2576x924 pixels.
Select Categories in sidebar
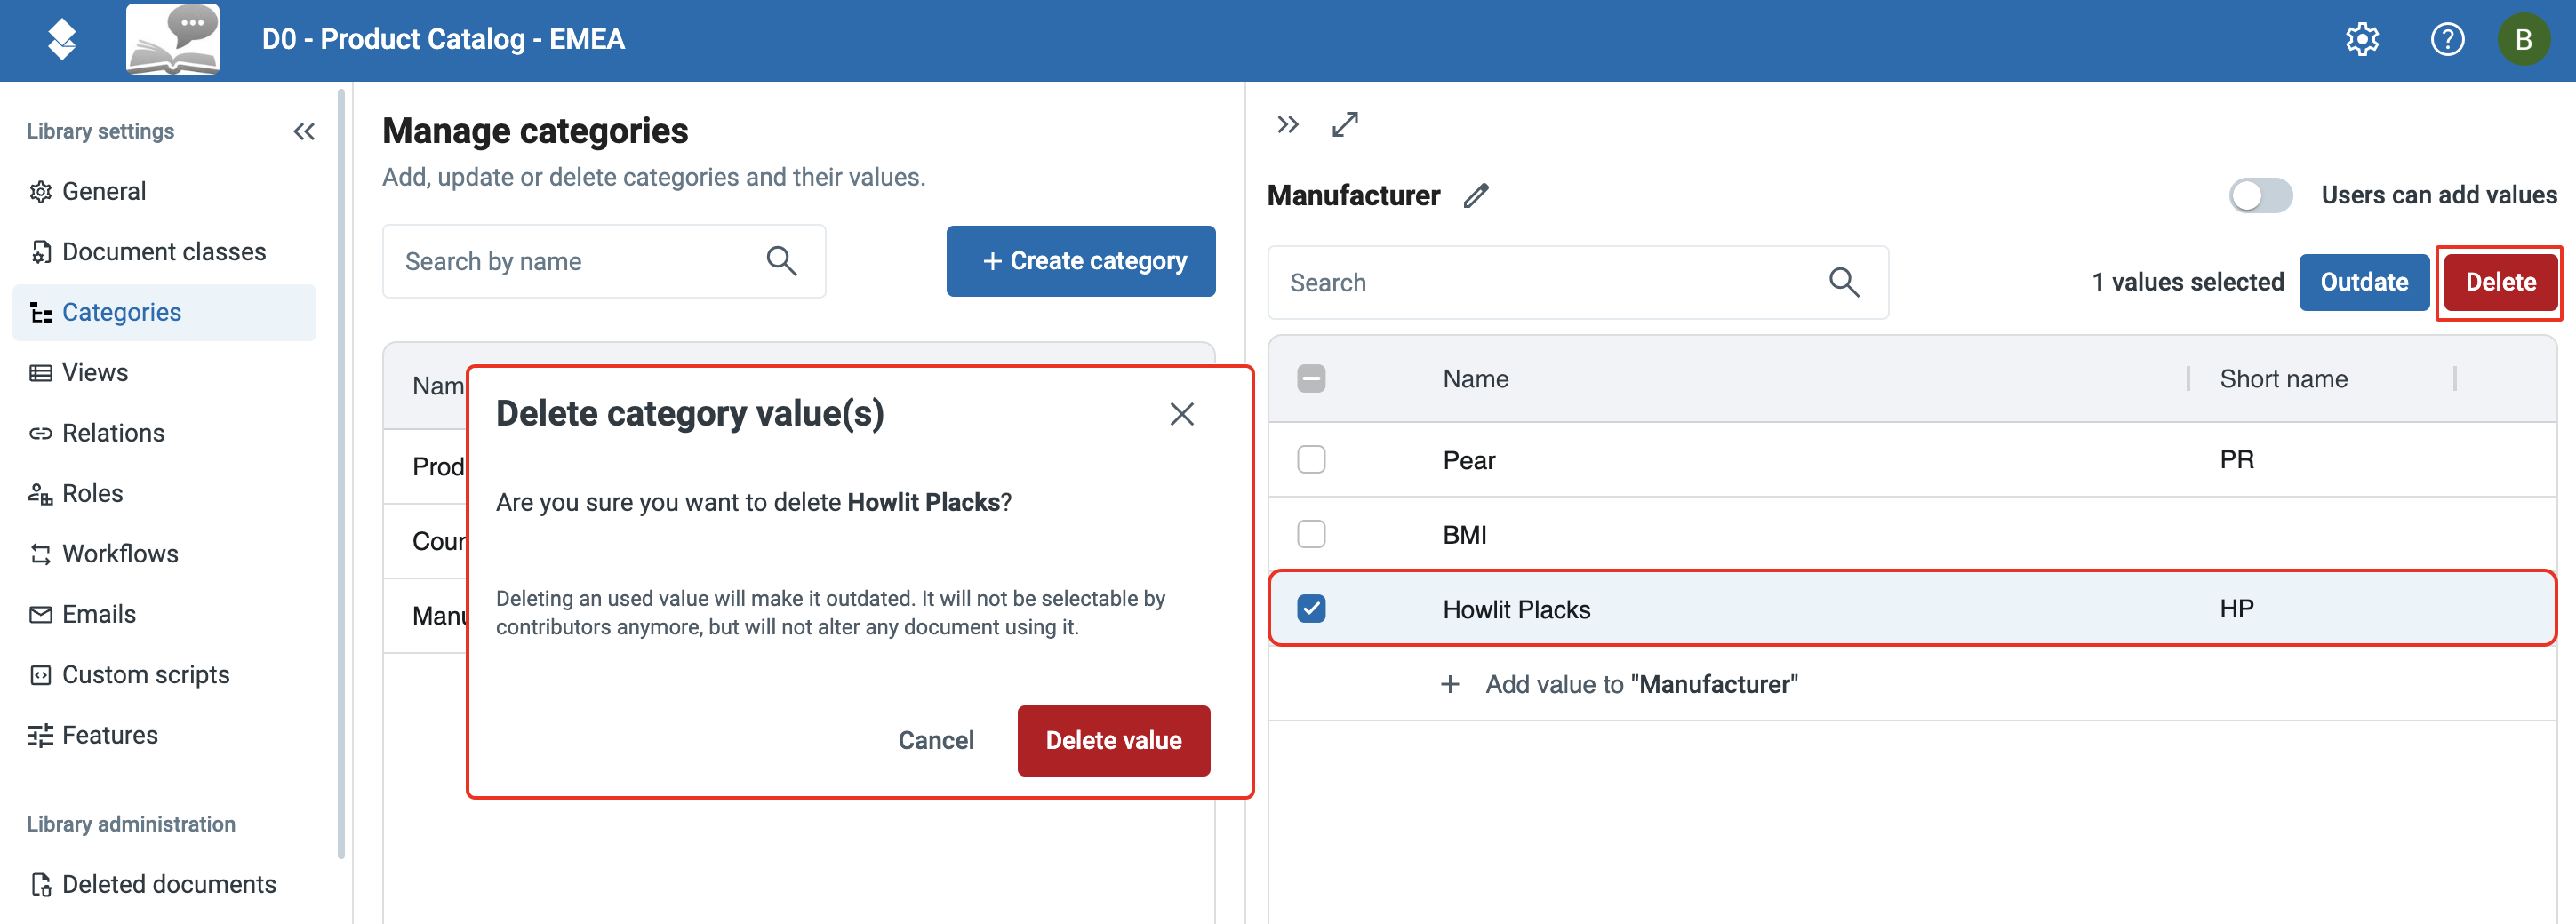164,312
